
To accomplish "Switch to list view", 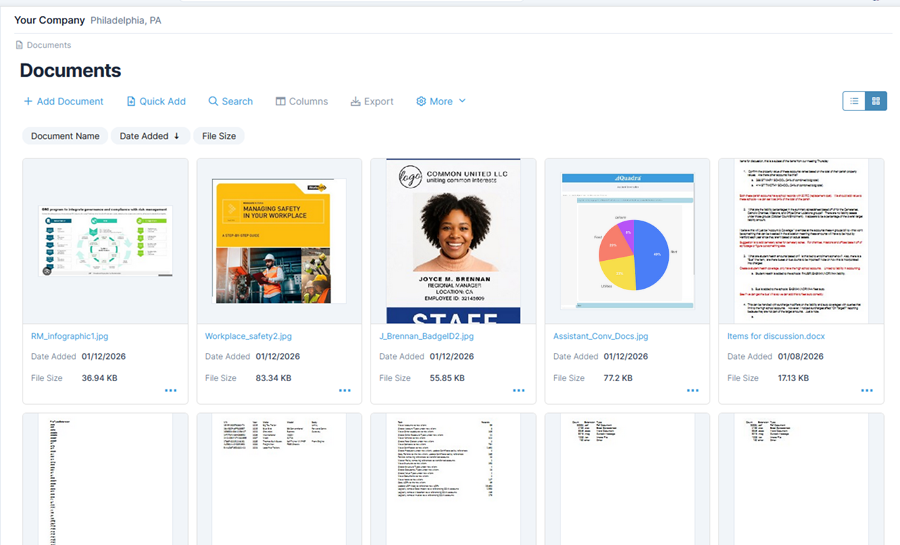I will [x=854, y=101].
